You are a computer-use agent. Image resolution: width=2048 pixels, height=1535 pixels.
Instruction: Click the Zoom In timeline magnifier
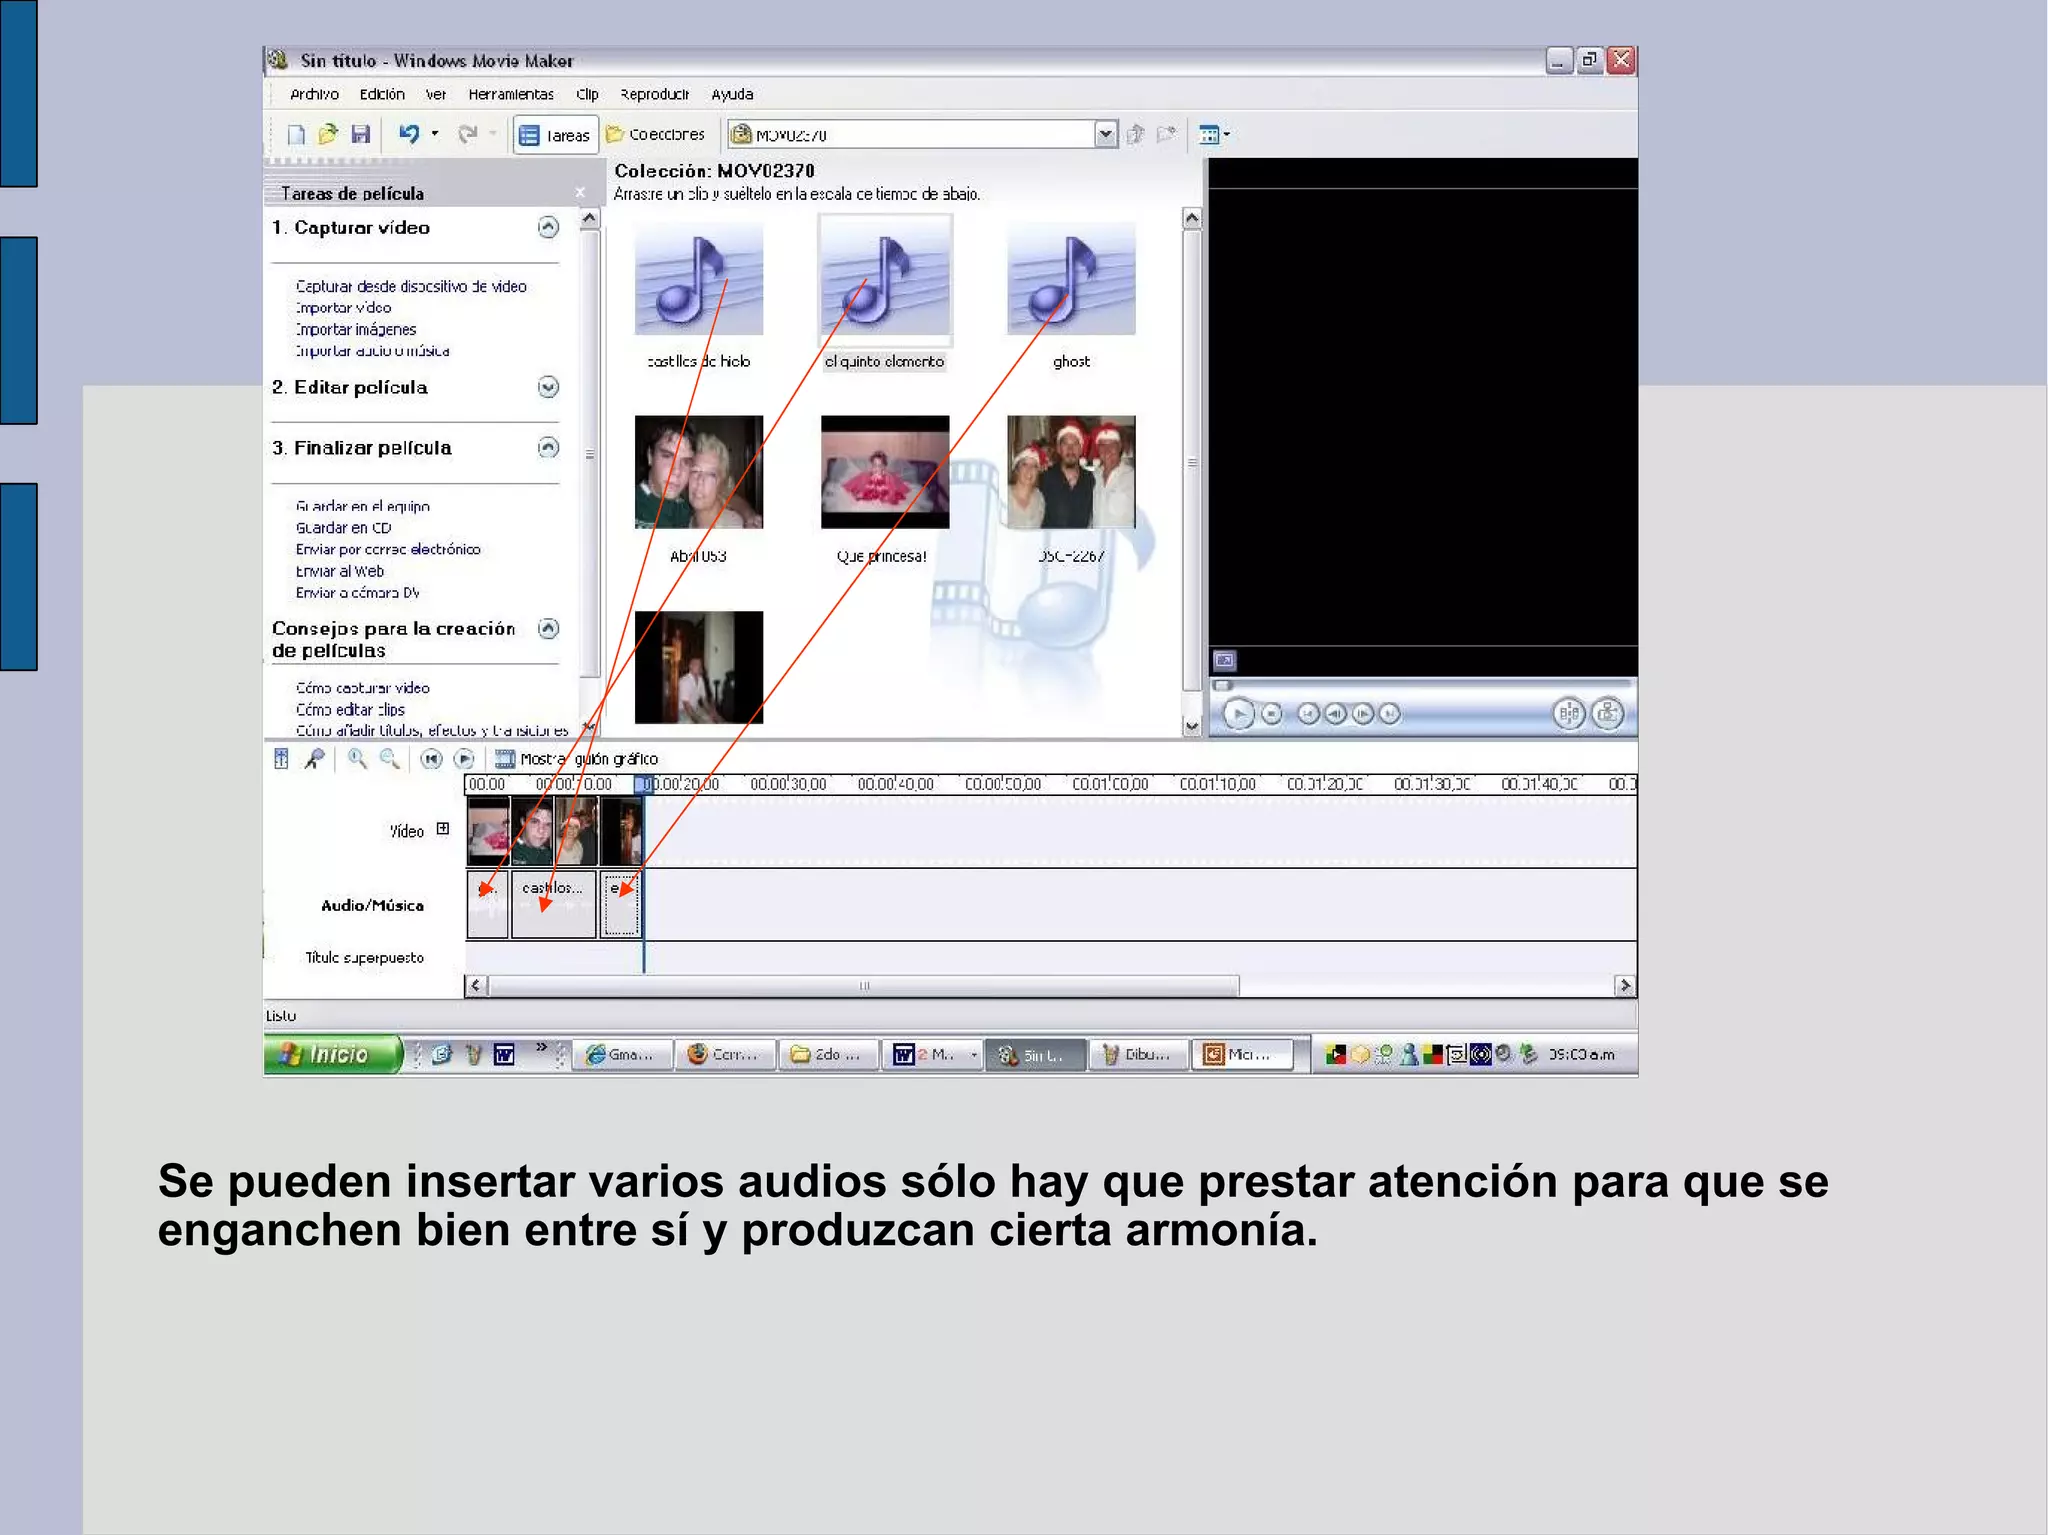point(357,759)
